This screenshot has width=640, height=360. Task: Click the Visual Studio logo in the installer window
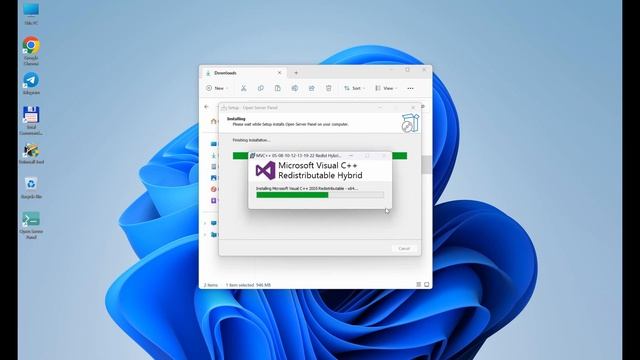point(265,170)
